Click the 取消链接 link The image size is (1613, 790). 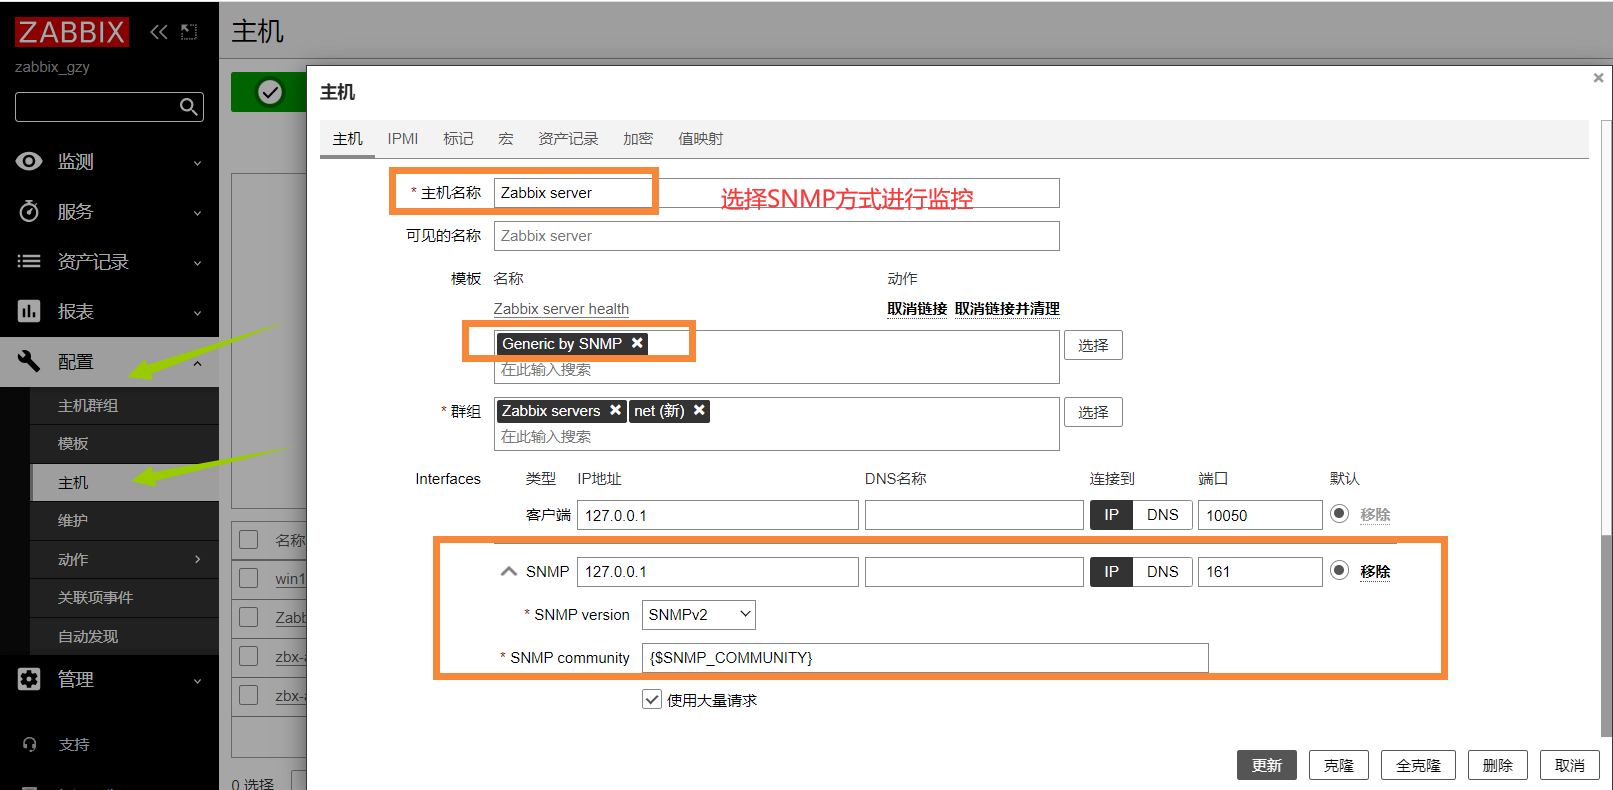coord(917,309)
